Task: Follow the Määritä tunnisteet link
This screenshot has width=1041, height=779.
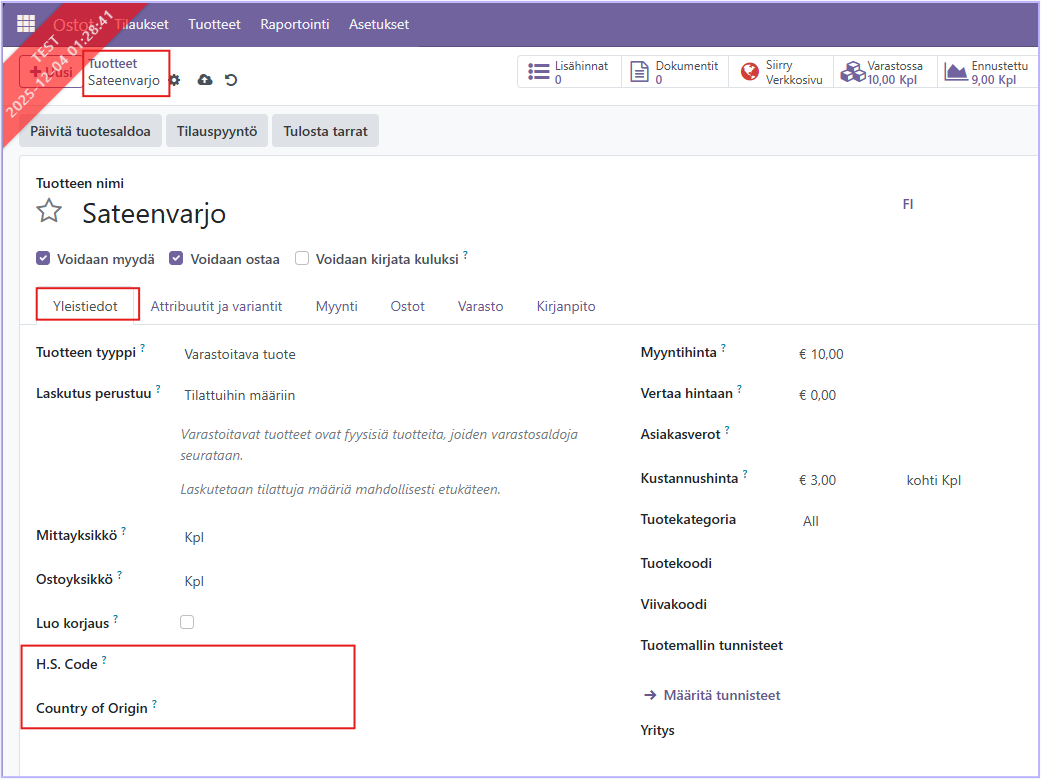Action: pyautogui.click(x=712, y=695)
